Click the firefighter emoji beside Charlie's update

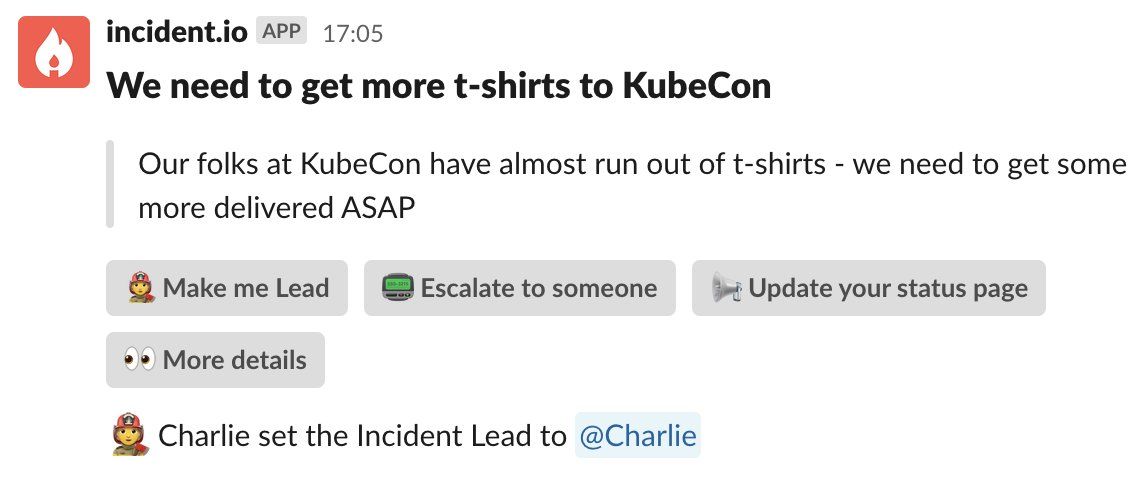pos(130,434)
